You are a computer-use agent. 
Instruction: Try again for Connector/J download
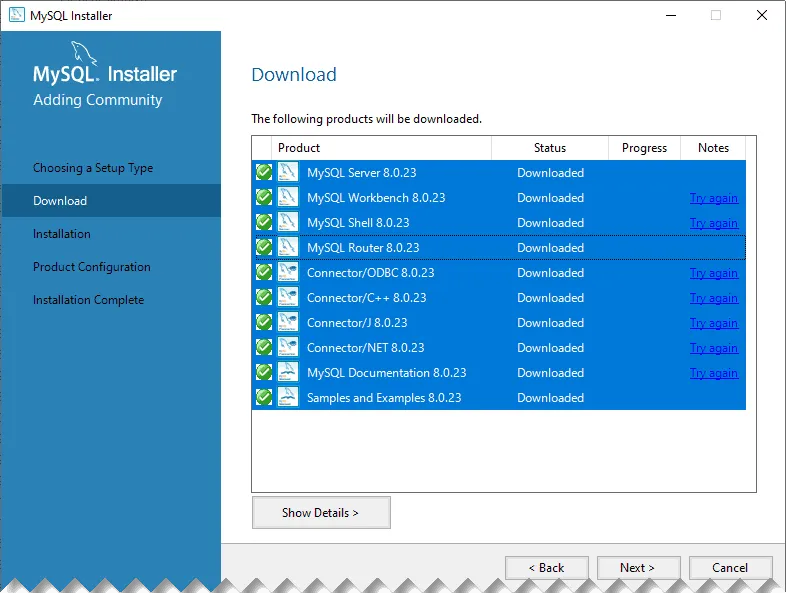point(713,323)
